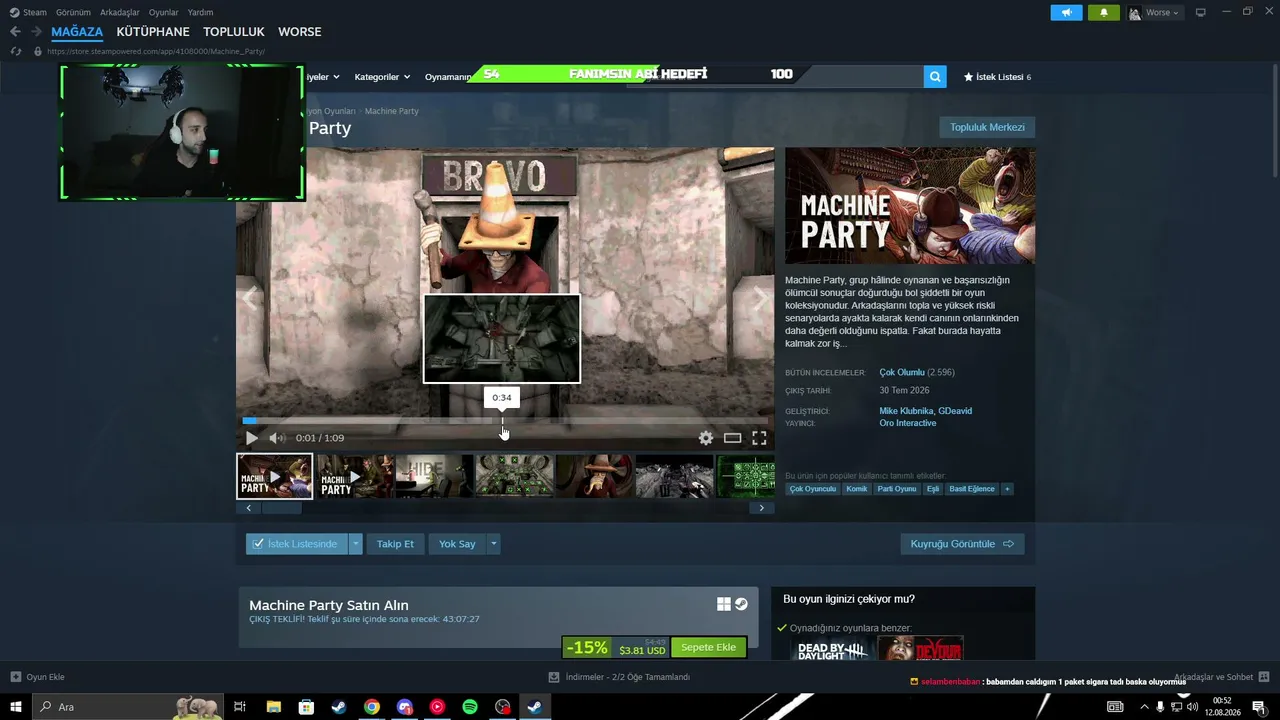Expand the Yok Say dropdown arrow
Screen dimensions: 1280x720
(x=493, y=544)
